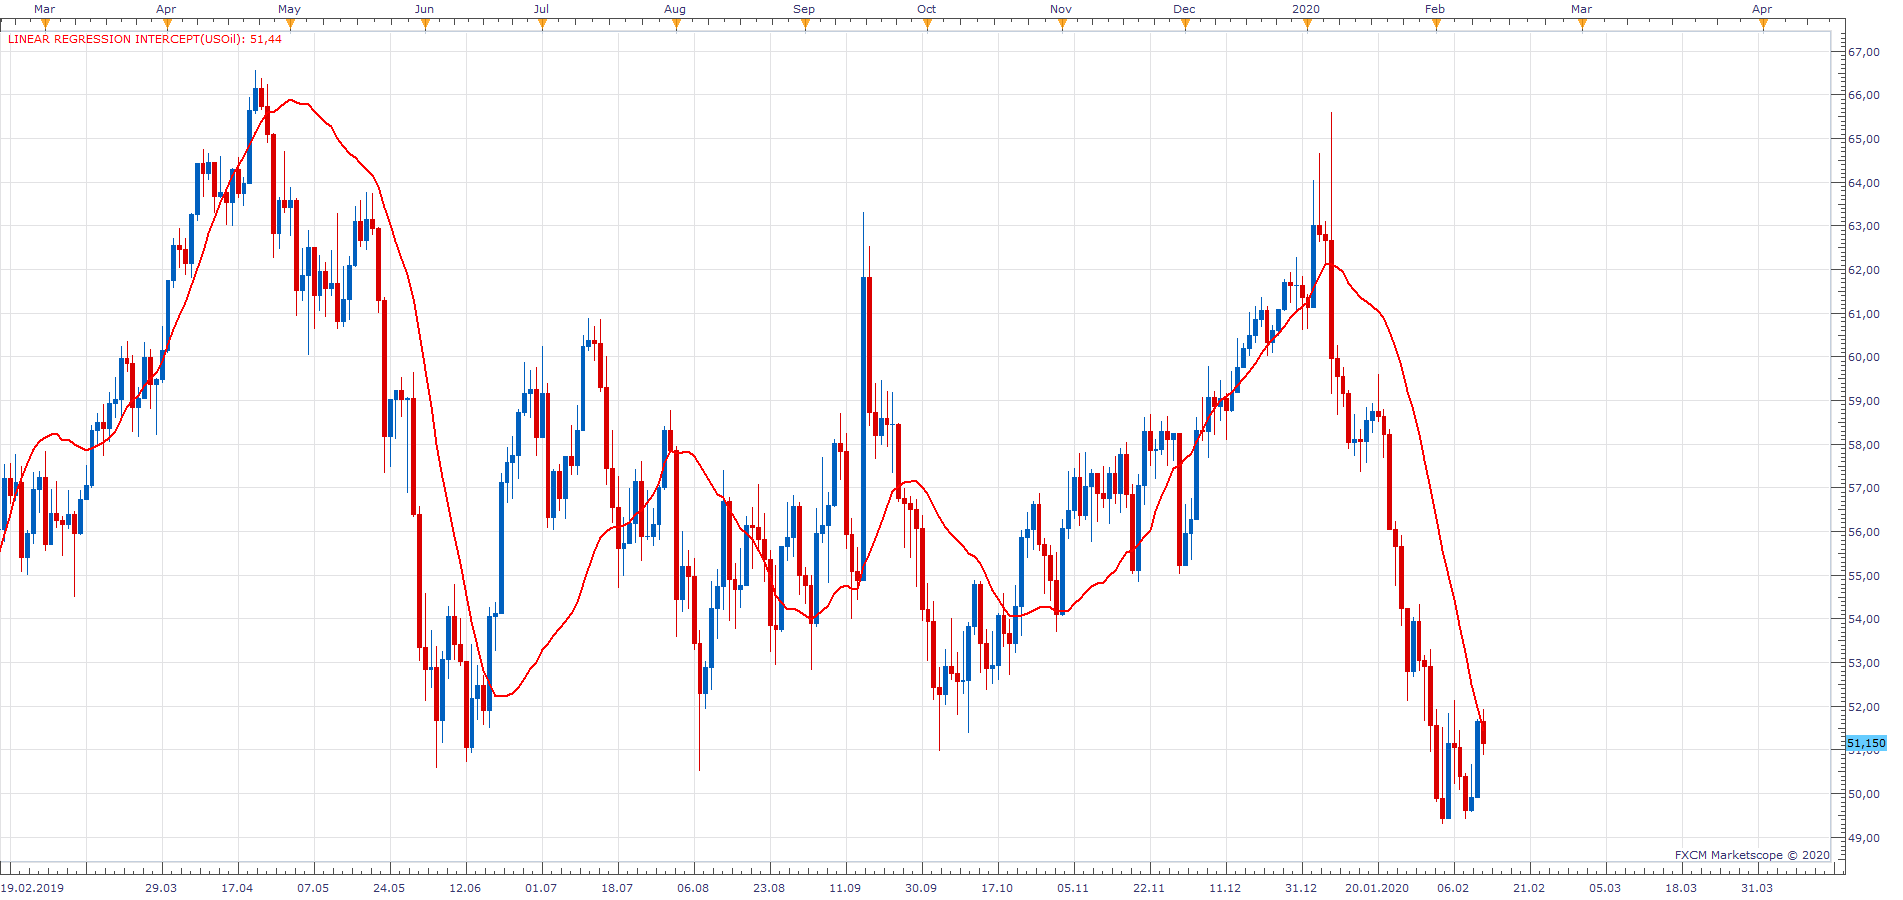The height and width of the screenshot is (900, 1903).
Task: Click the 55,00 price axis label
Action: point(1864,576)
